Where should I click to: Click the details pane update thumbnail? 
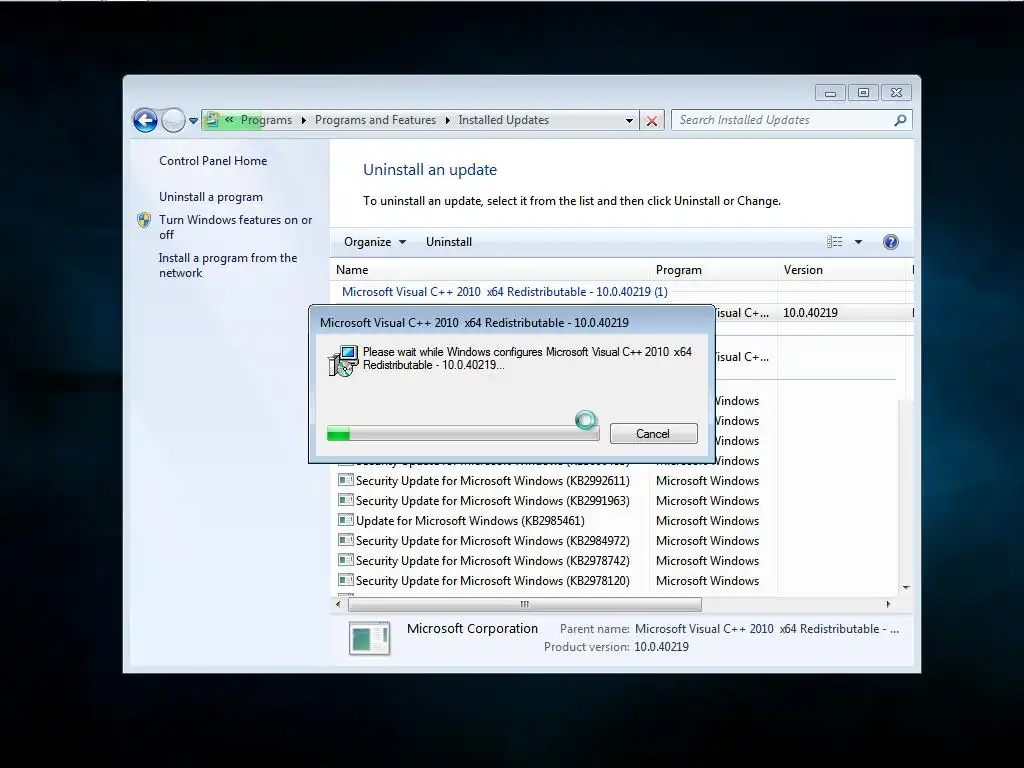tap(370, 638)
